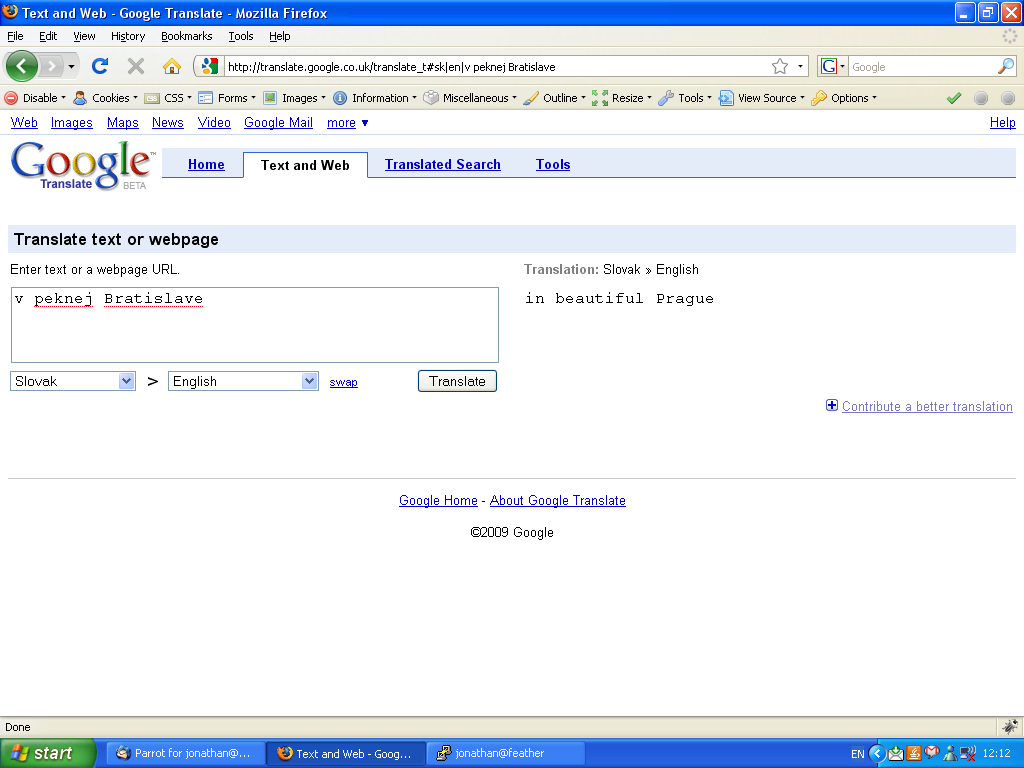Open the Information toolbar menu
The height and width of the screenshot is (768, 1024).
click(375, 98)
